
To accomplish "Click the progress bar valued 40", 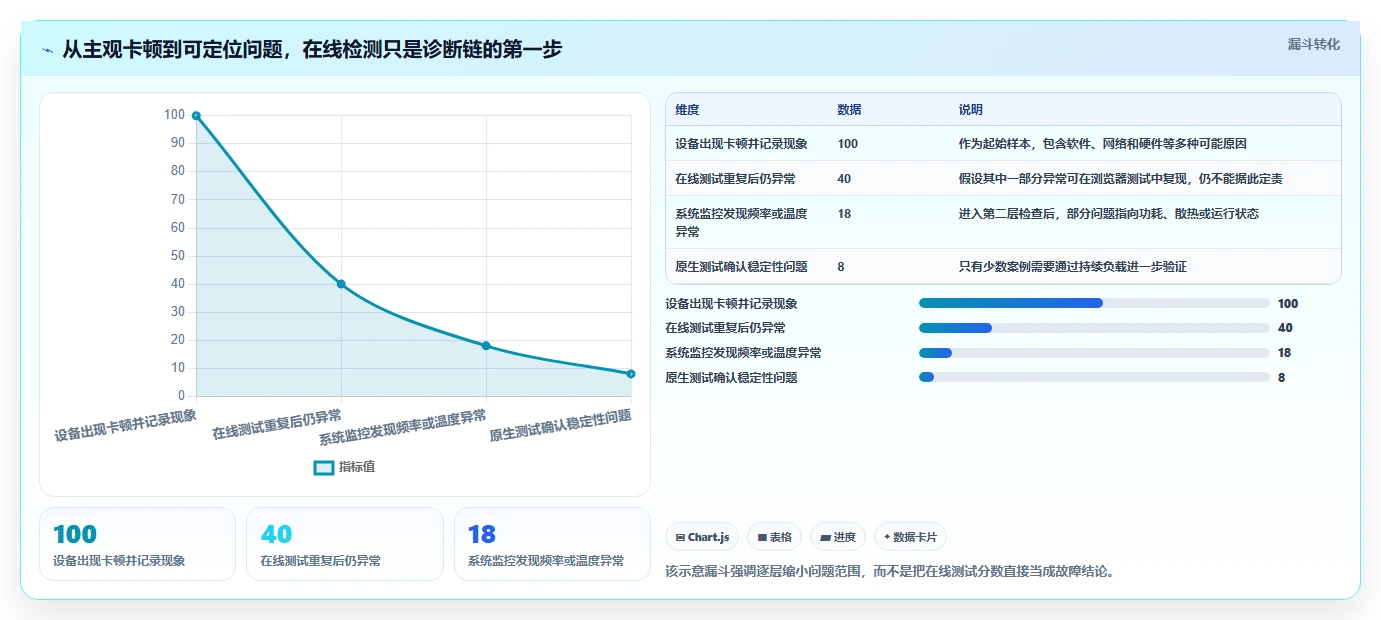I will pyautogui.click(x=1094, y=328).
